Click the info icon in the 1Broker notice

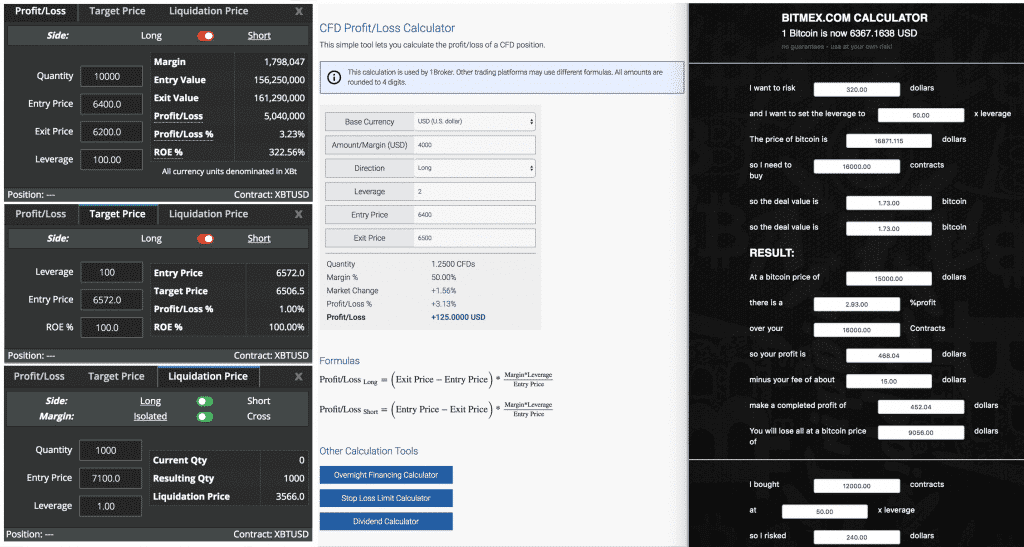coord(334,77)
